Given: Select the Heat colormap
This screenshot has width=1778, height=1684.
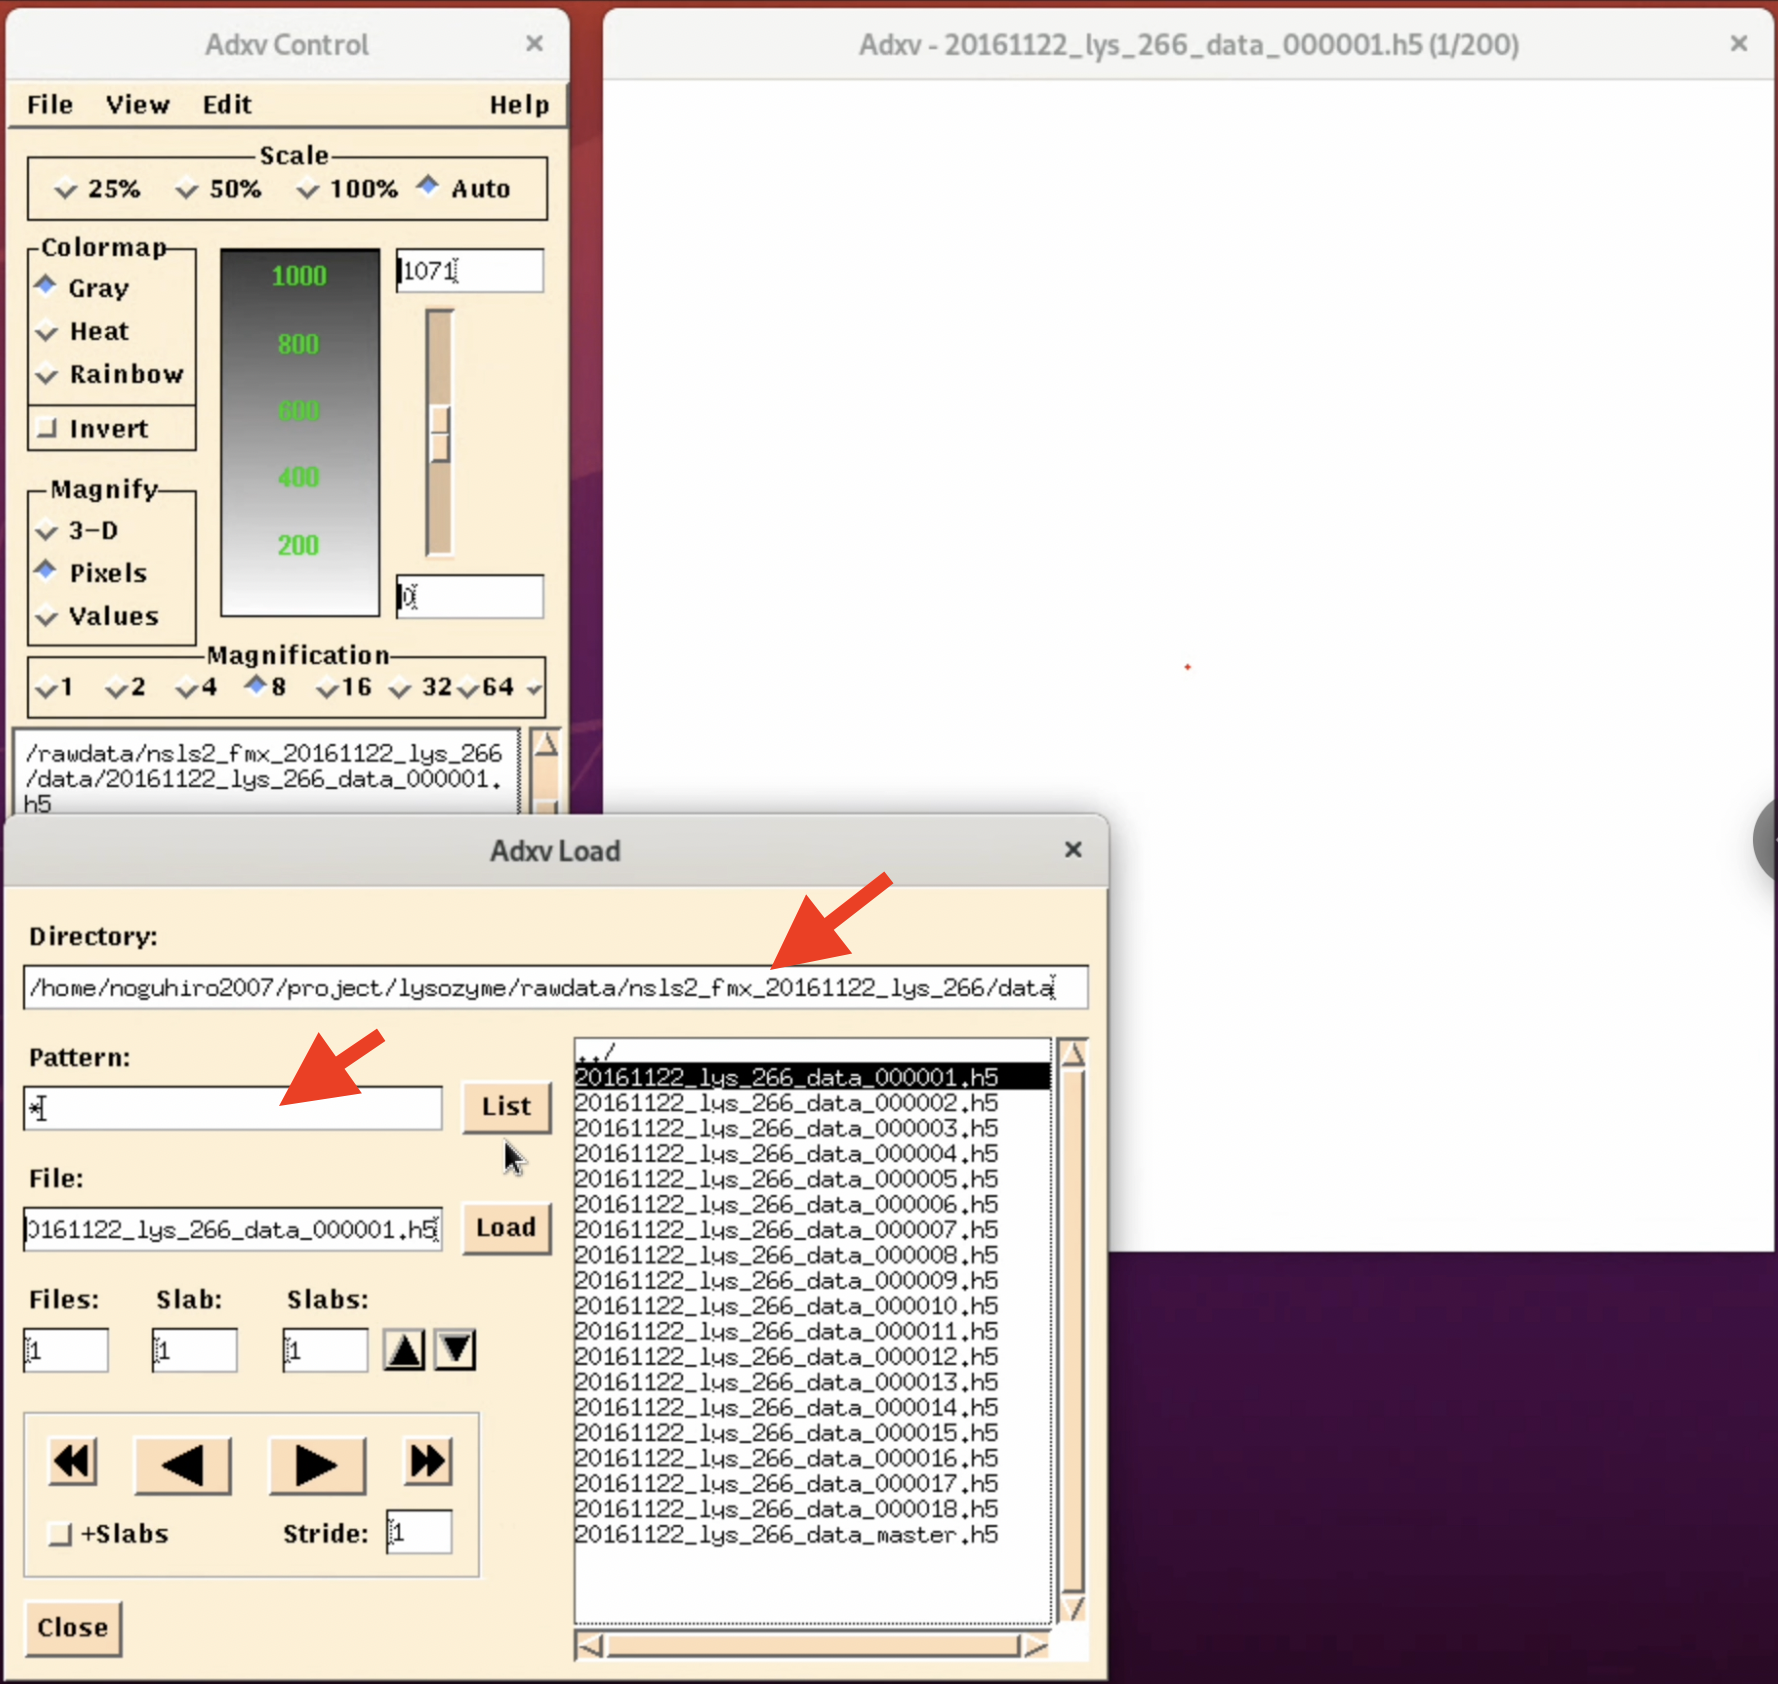Looking at the screenshot, I should [x=46, y=331].
